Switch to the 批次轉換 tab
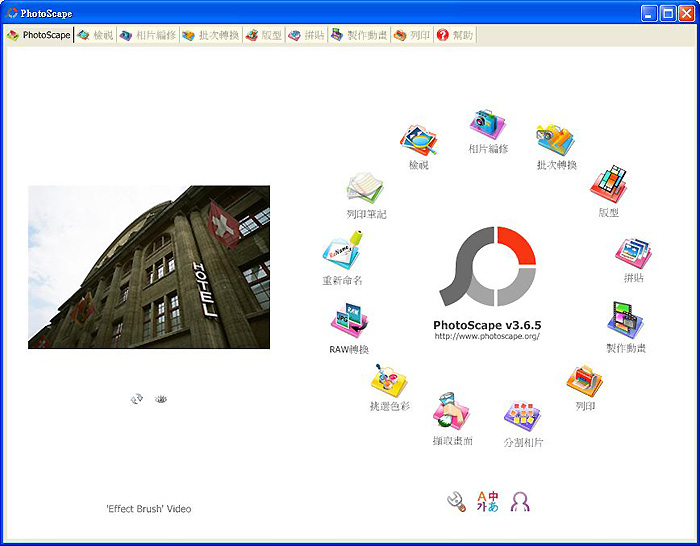 click(x=211, y=35)
